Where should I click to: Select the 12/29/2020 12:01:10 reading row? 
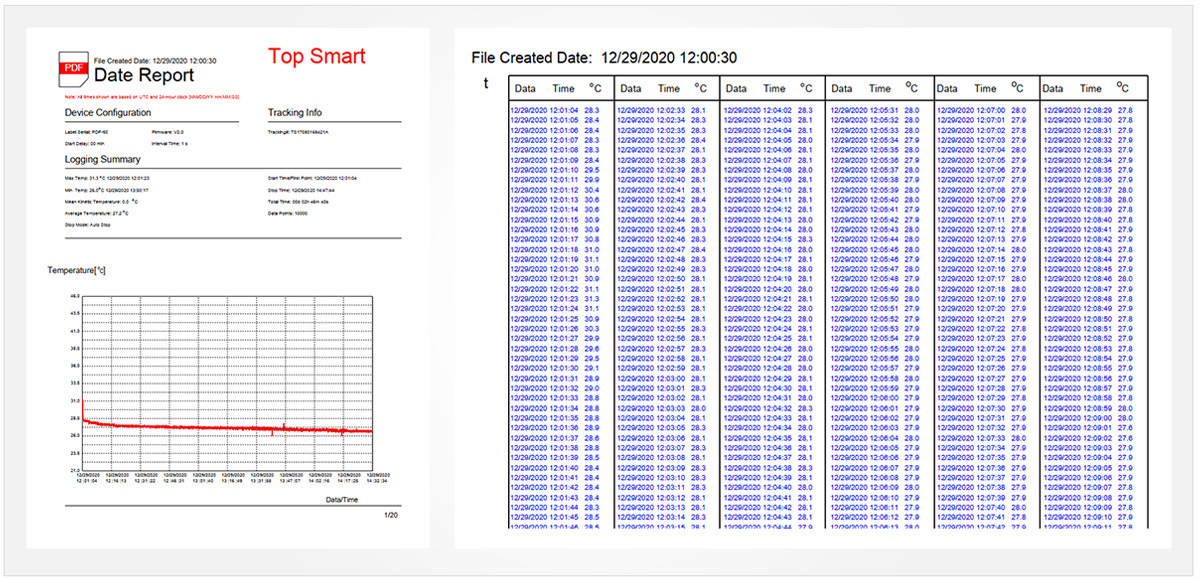pyautogui.click(x=555, y=170)
